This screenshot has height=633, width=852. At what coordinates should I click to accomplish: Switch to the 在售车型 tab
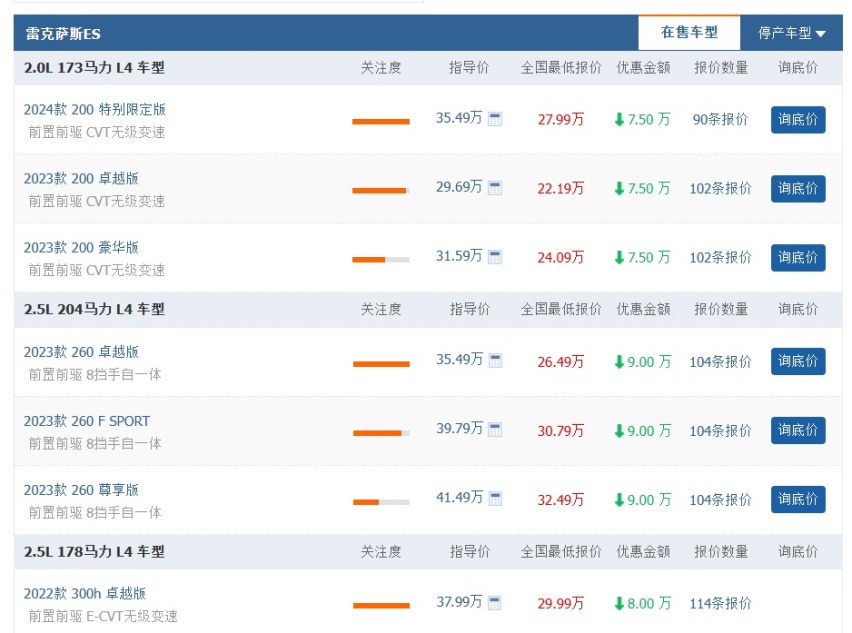(x=689, y=33)
